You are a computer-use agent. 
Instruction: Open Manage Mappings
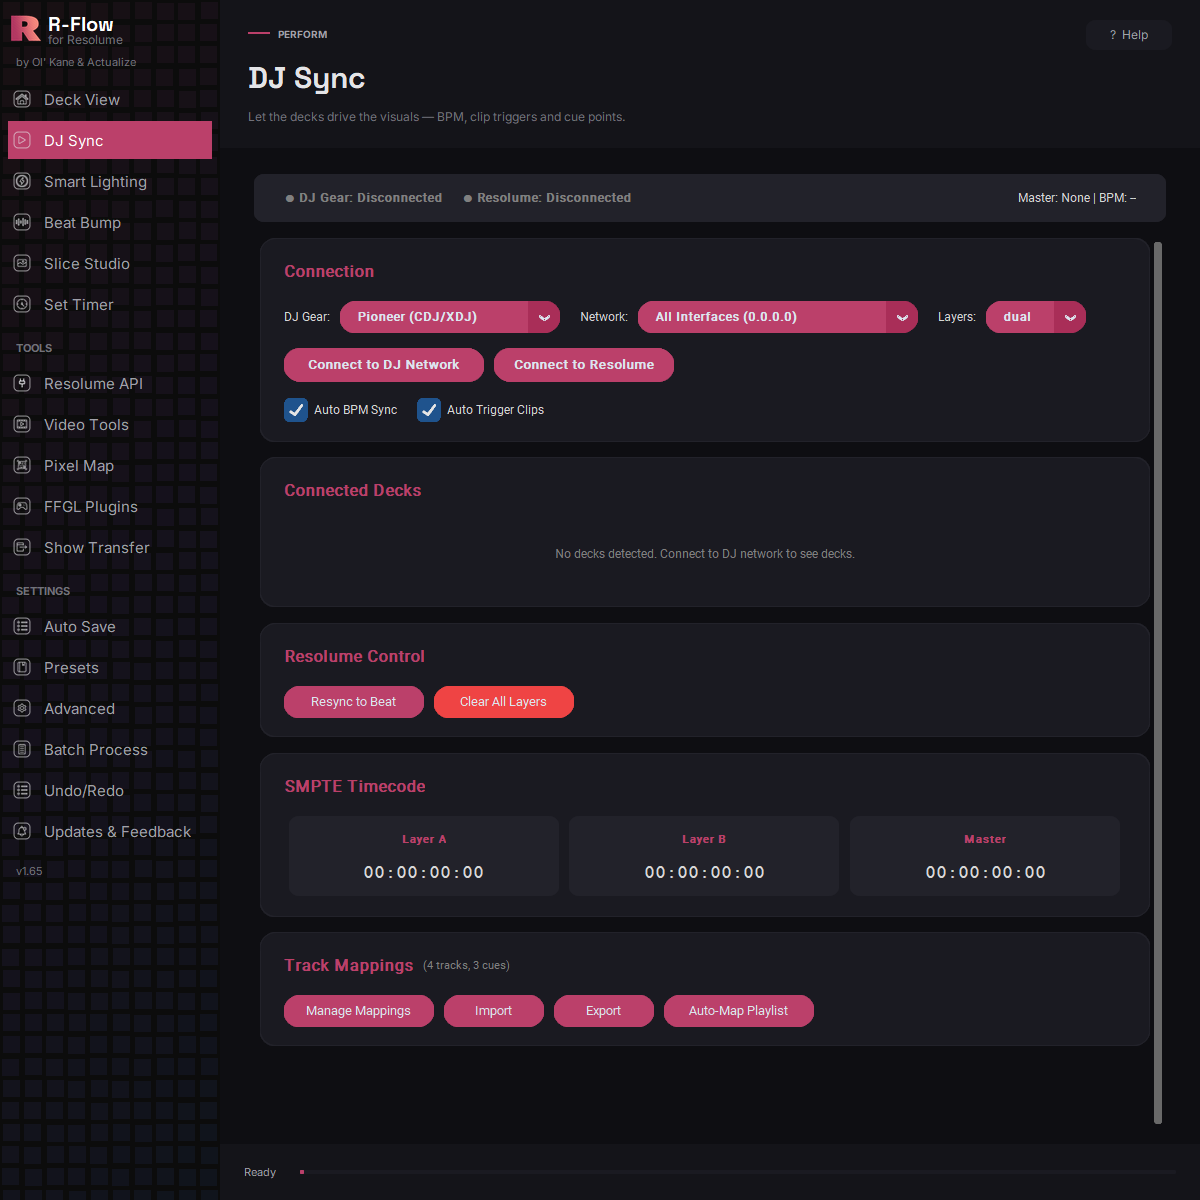point(359,1011)
